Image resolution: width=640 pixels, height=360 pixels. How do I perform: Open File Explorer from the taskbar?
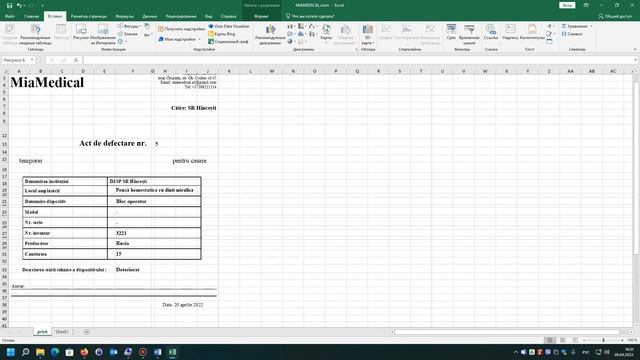40,352
